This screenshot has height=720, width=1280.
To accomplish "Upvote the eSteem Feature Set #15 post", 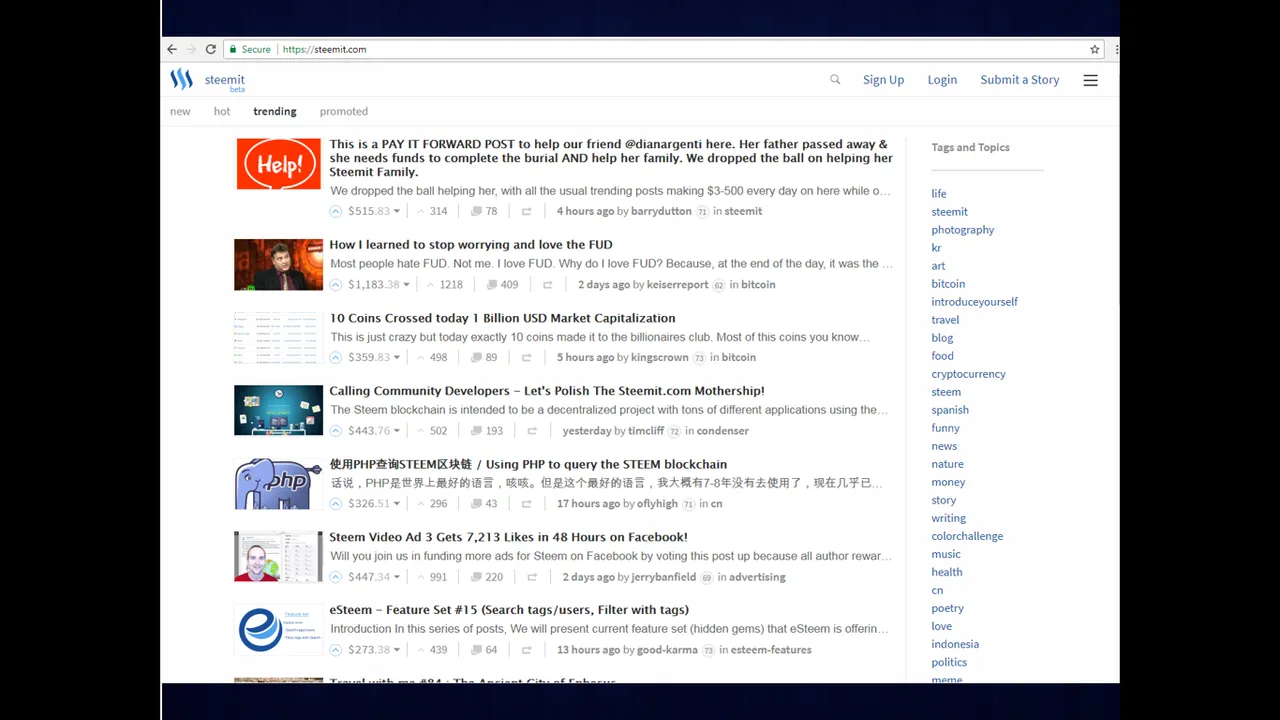I will pyautogui.click(x=336, y=649).
